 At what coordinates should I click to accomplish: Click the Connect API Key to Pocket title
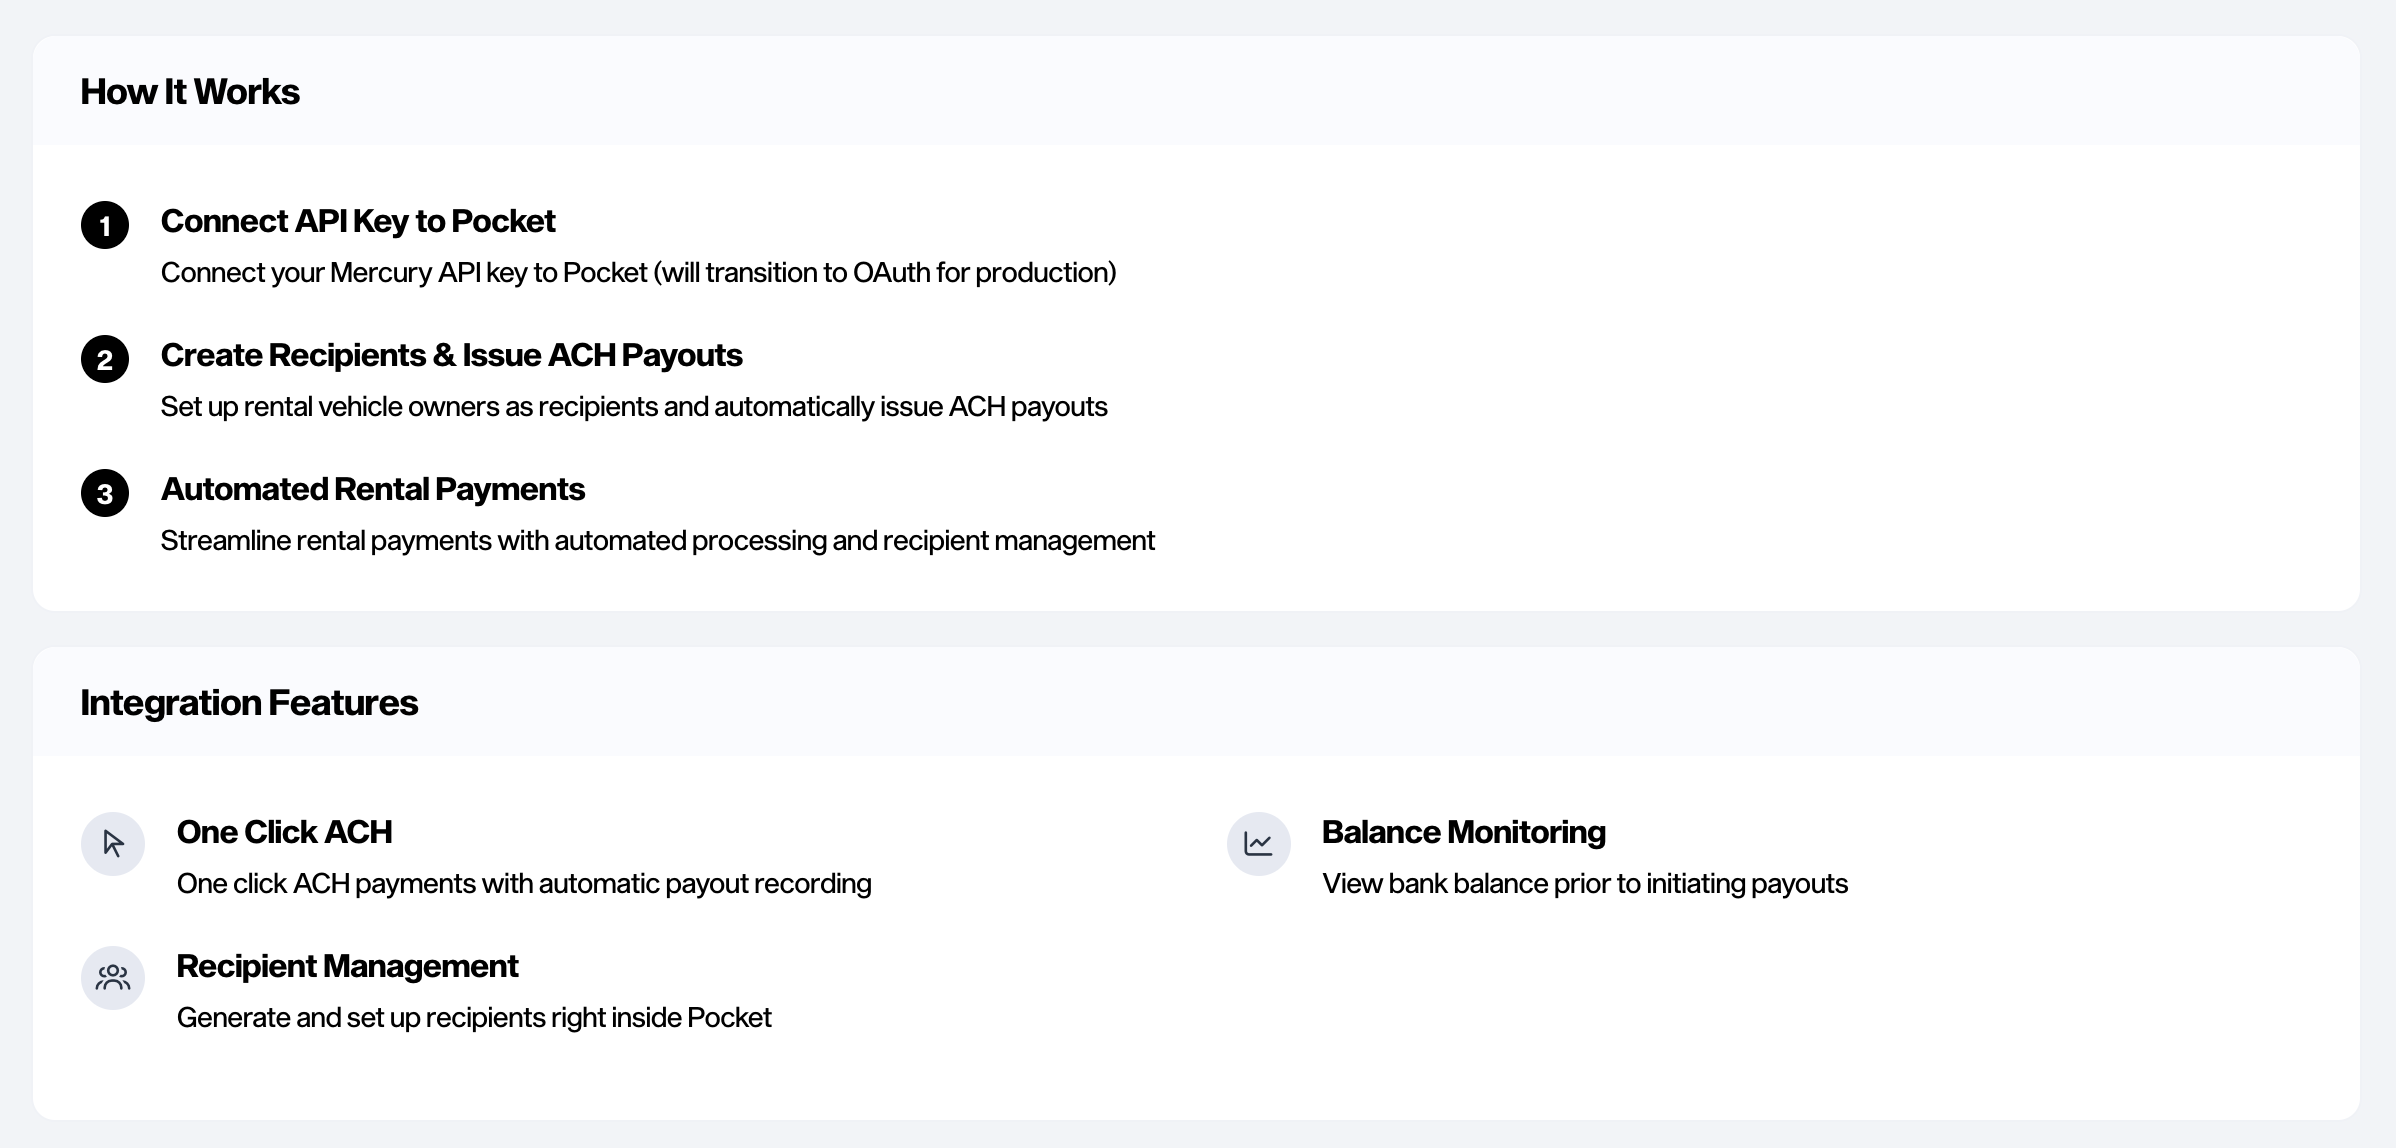[x=357, y=221]
